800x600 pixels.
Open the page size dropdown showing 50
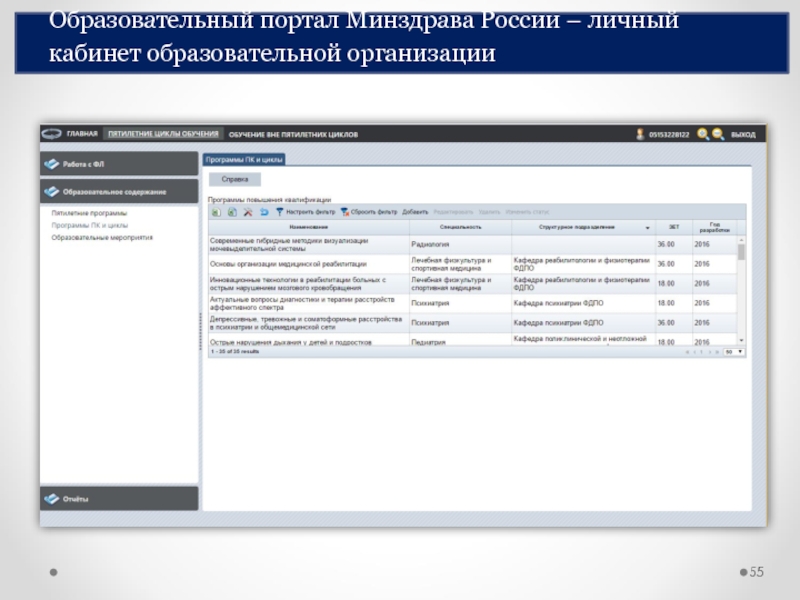click(733, 352)
